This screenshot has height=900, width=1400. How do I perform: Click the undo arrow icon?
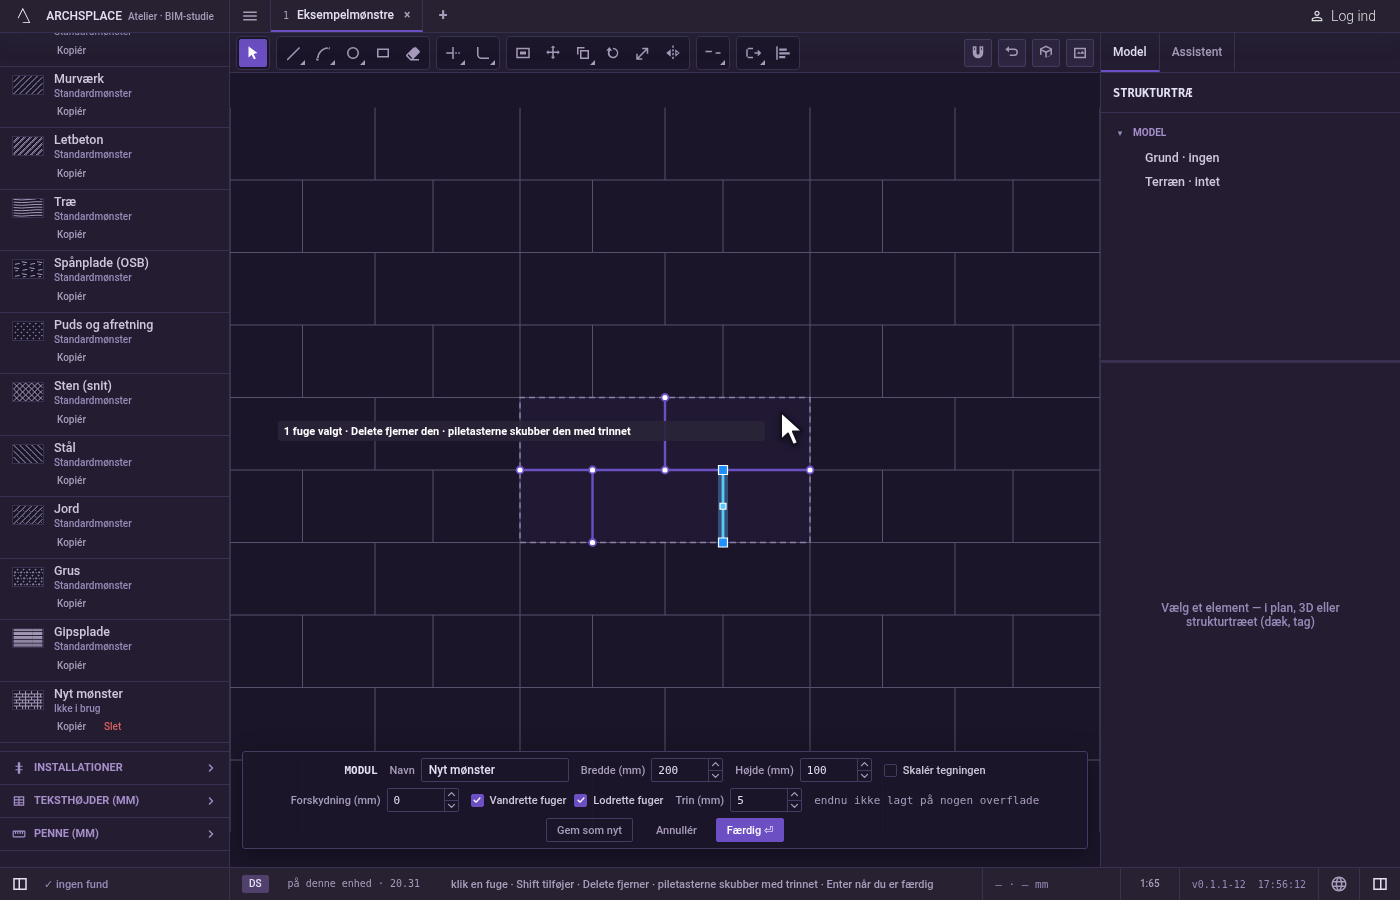tap(1012, 53)
